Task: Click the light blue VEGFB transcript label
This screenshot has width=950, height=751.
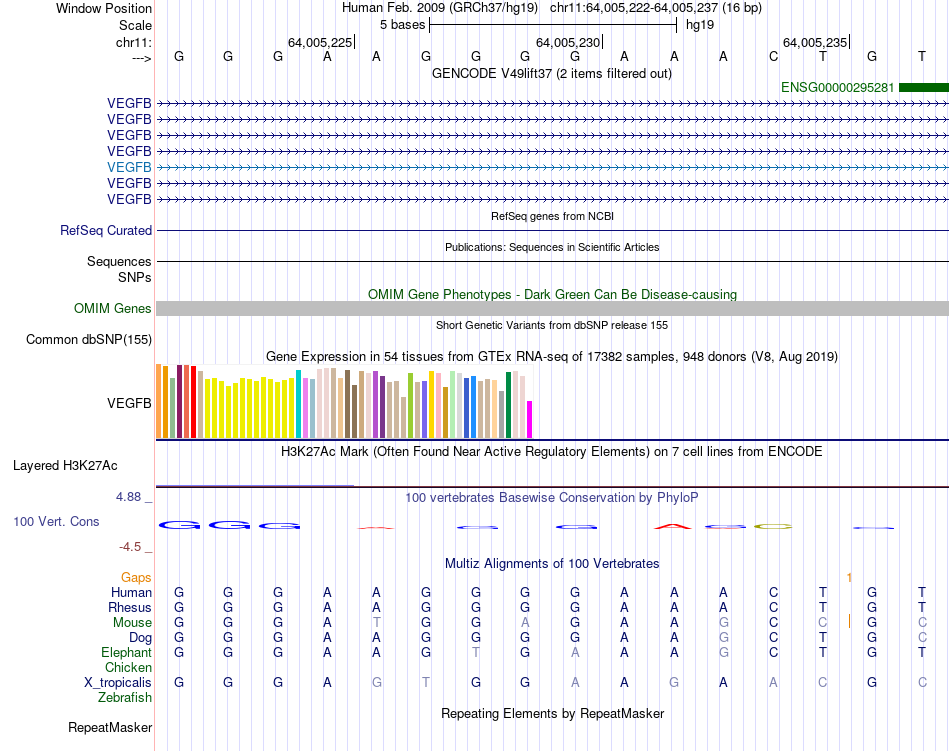Action: (x=129, y=167)
